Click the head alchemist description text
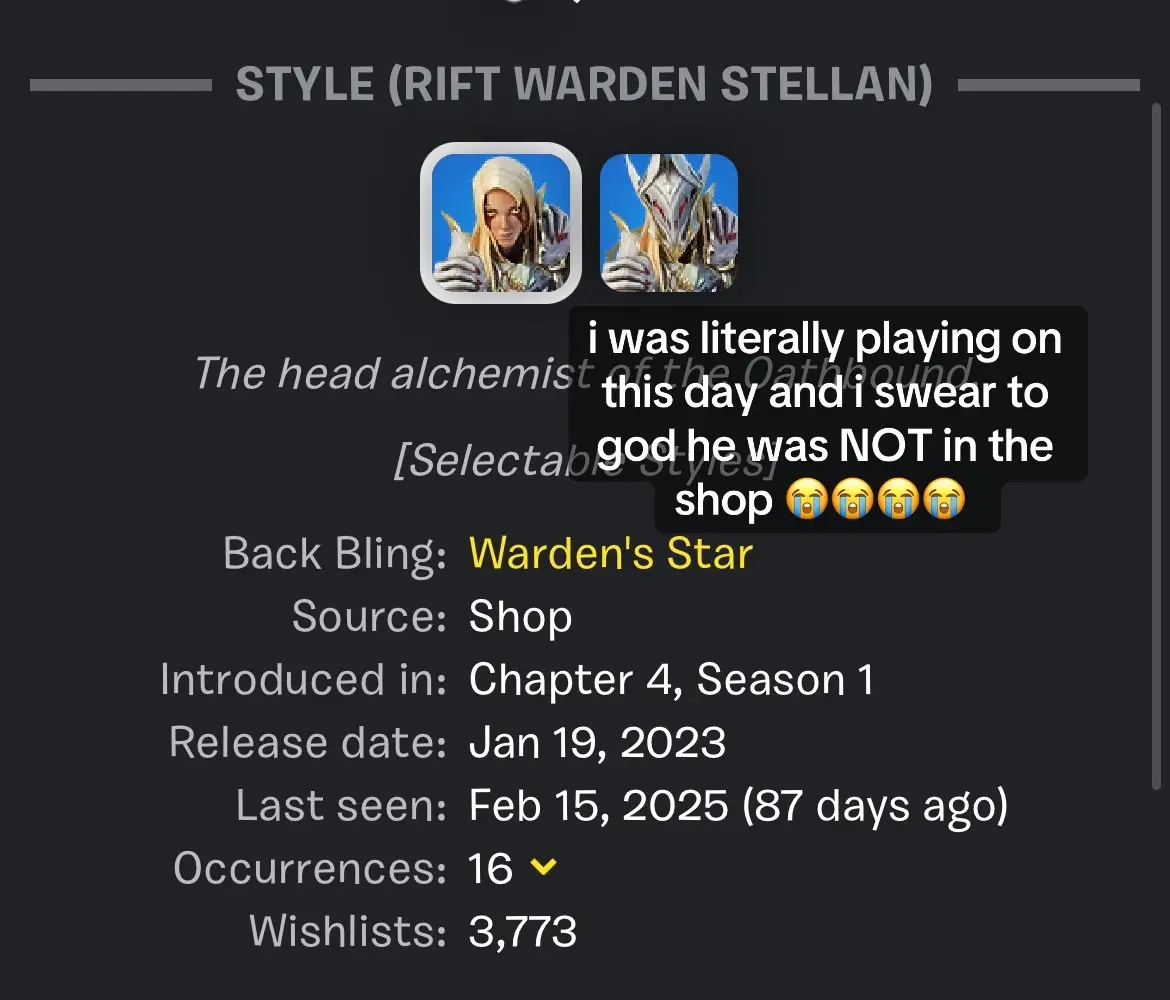This screenshot has width=1170, height=1000. pyautogui.click(x=394, y=373)
